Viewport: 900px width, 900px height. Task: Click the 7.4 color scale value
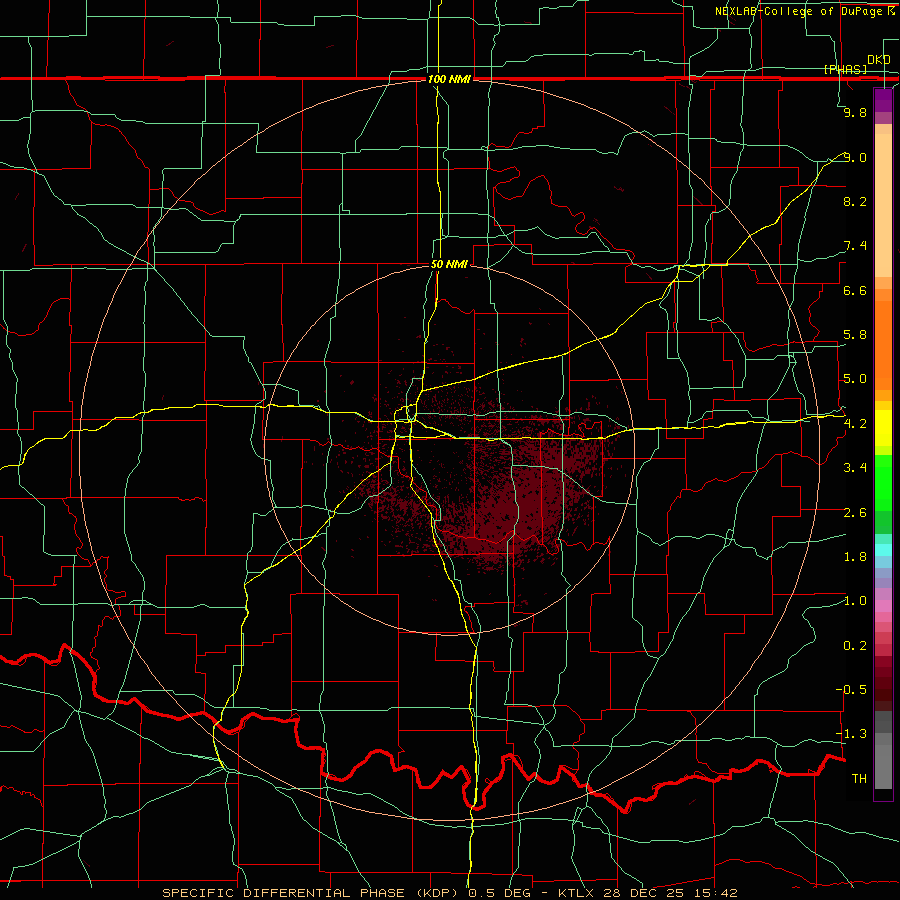(855, 246)
